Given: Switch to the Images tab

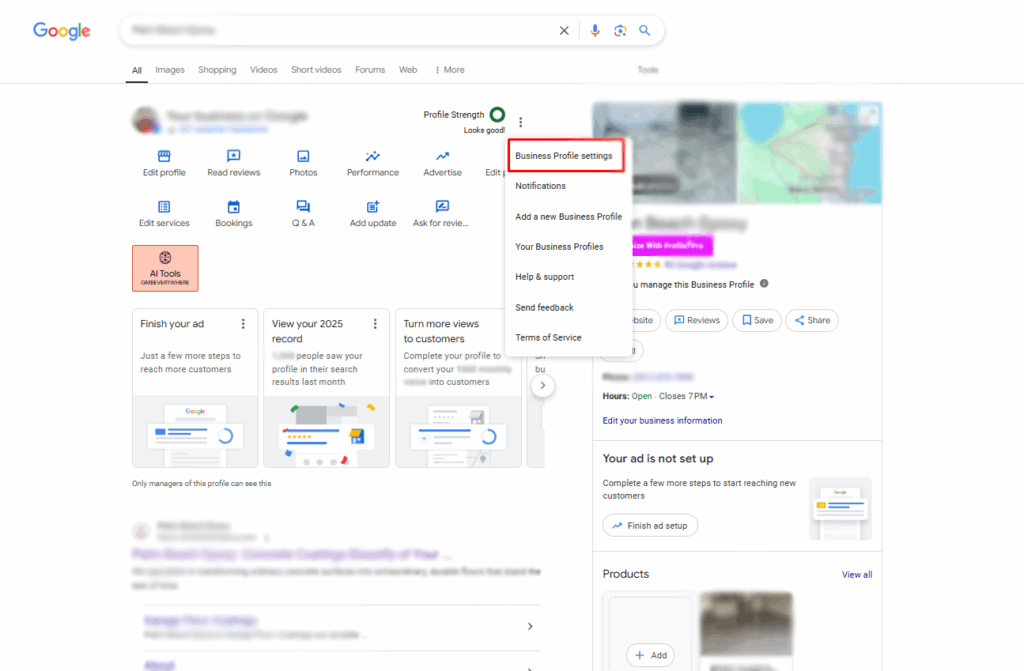Looking at the screenshot, I should (170, 70).
